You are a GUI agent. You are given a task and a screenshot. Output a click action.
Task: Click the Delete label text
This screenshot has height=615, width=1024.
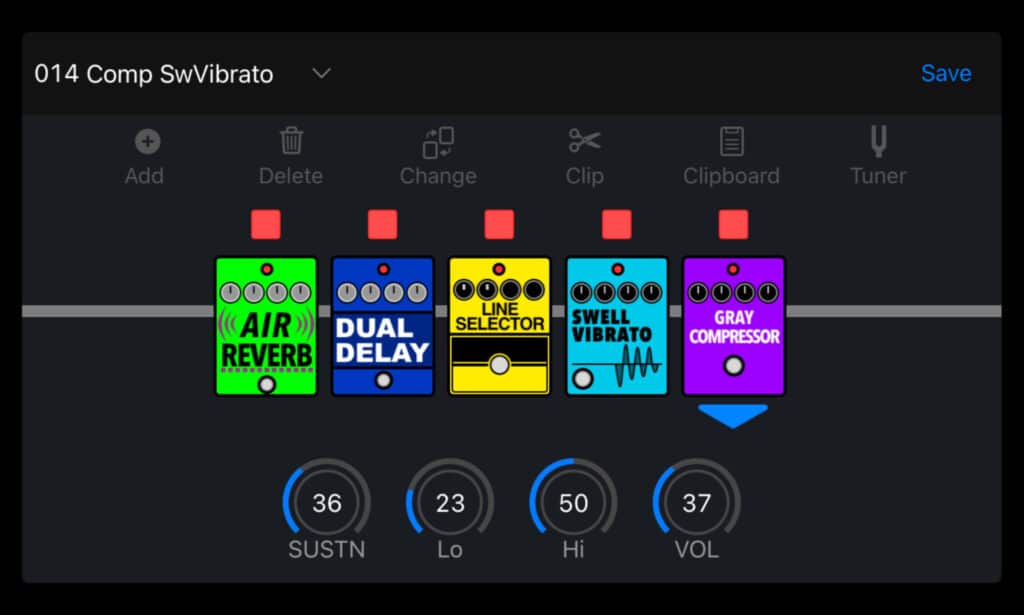(x=291, y=176)
